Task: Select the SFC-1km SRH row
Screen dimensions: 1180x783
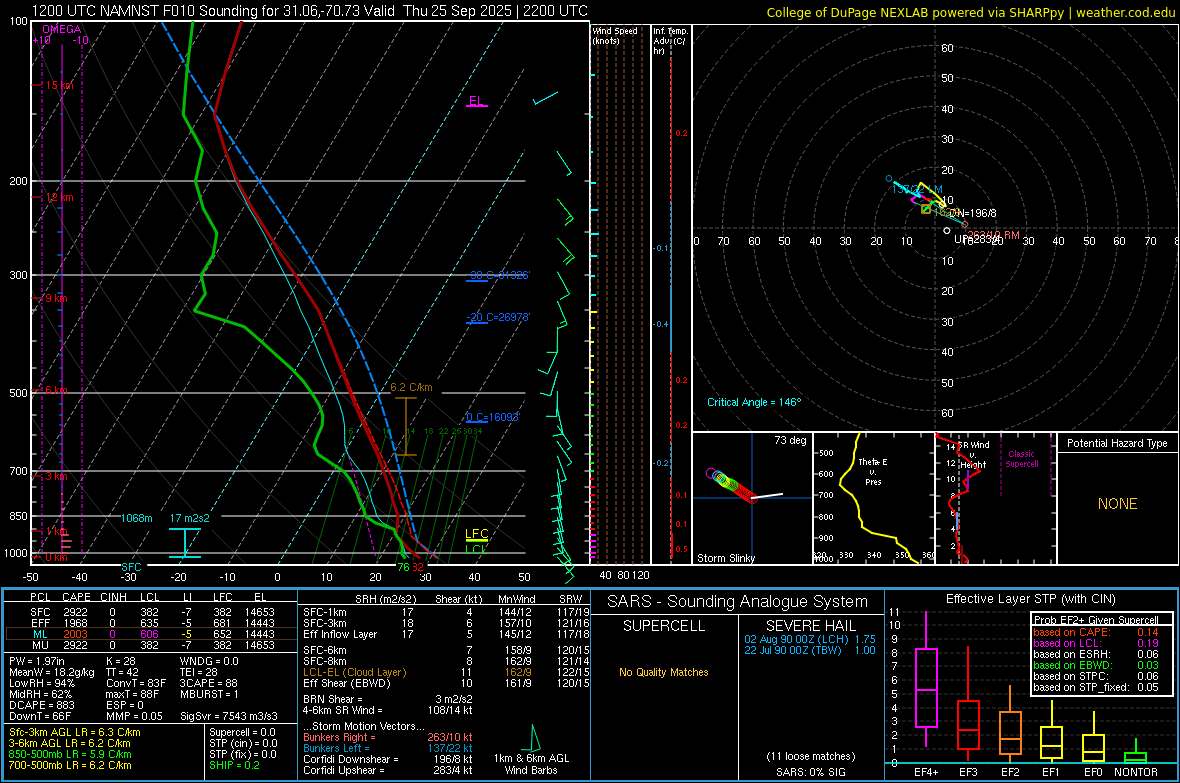Action: [x=445, y=612]
